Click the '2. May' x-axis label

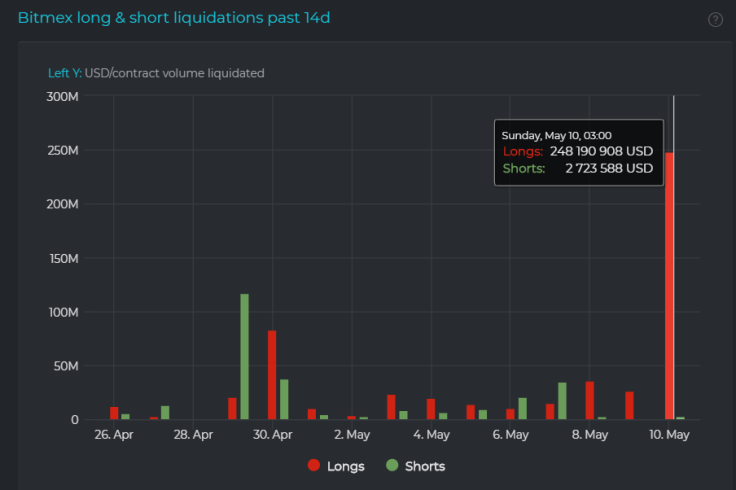tap(352, 435)
